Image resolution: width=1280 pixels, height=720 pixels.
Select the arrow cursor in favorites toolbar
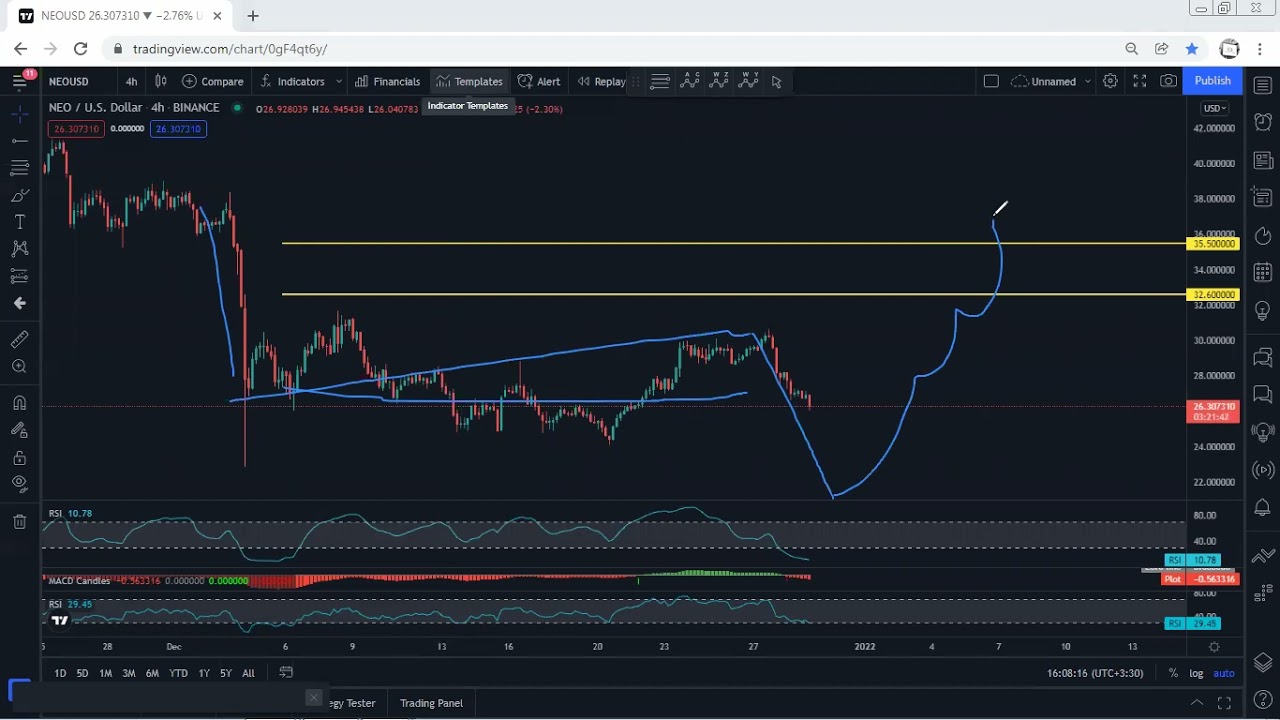coord(777,82)
